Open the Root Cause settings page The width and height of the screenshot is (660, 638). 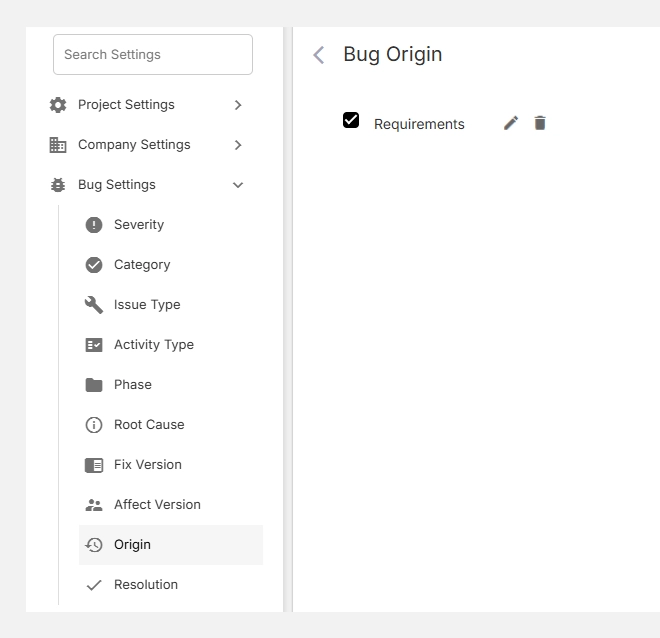[171, 425]
